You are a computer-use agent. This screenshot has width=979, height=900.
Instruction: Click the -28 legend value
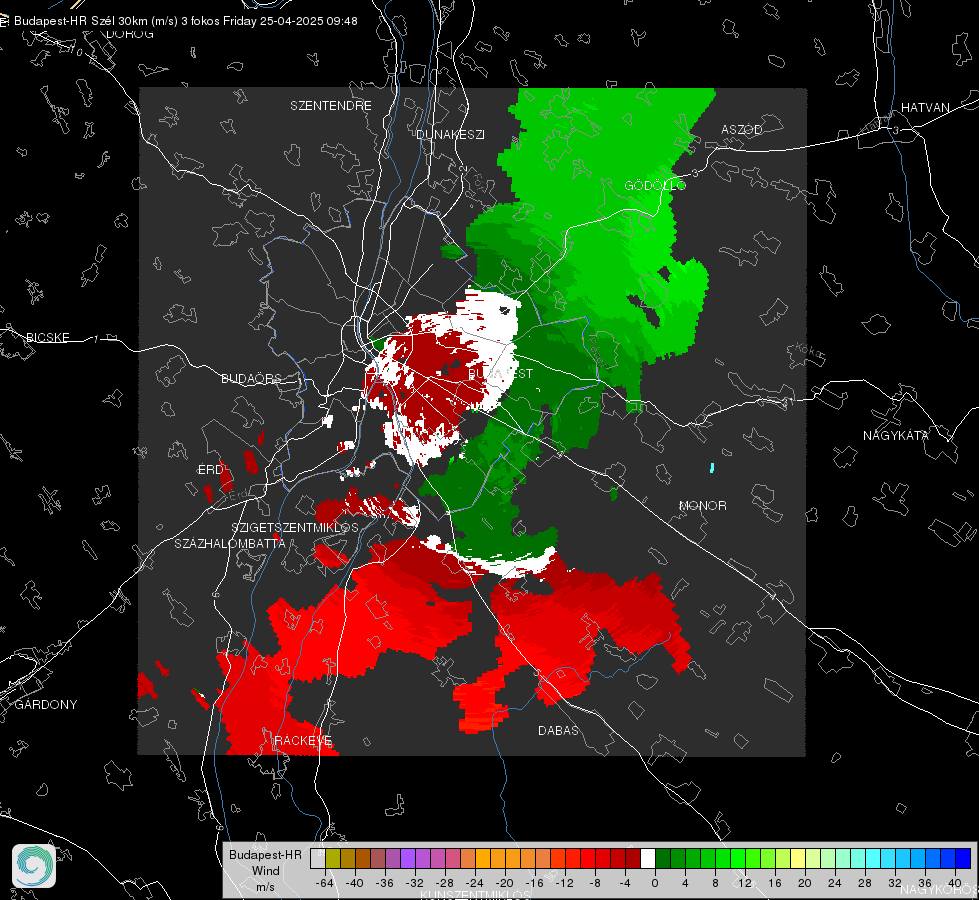[445, 883]
